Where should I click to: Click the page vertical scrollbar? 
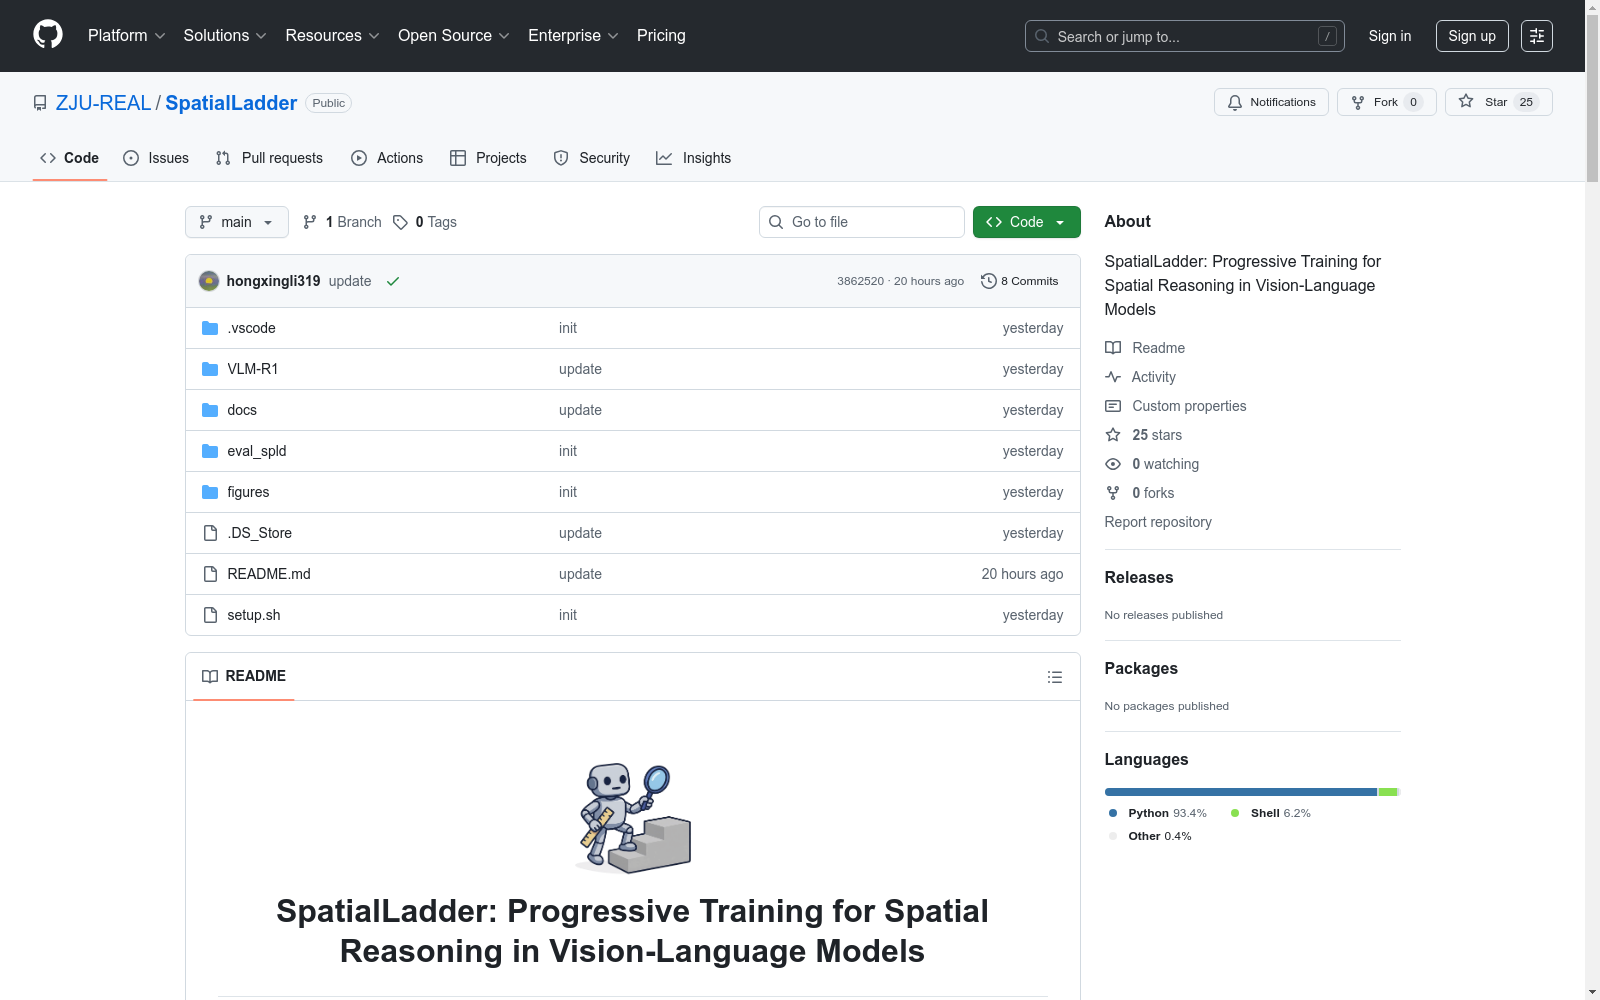click(1592, 100)
